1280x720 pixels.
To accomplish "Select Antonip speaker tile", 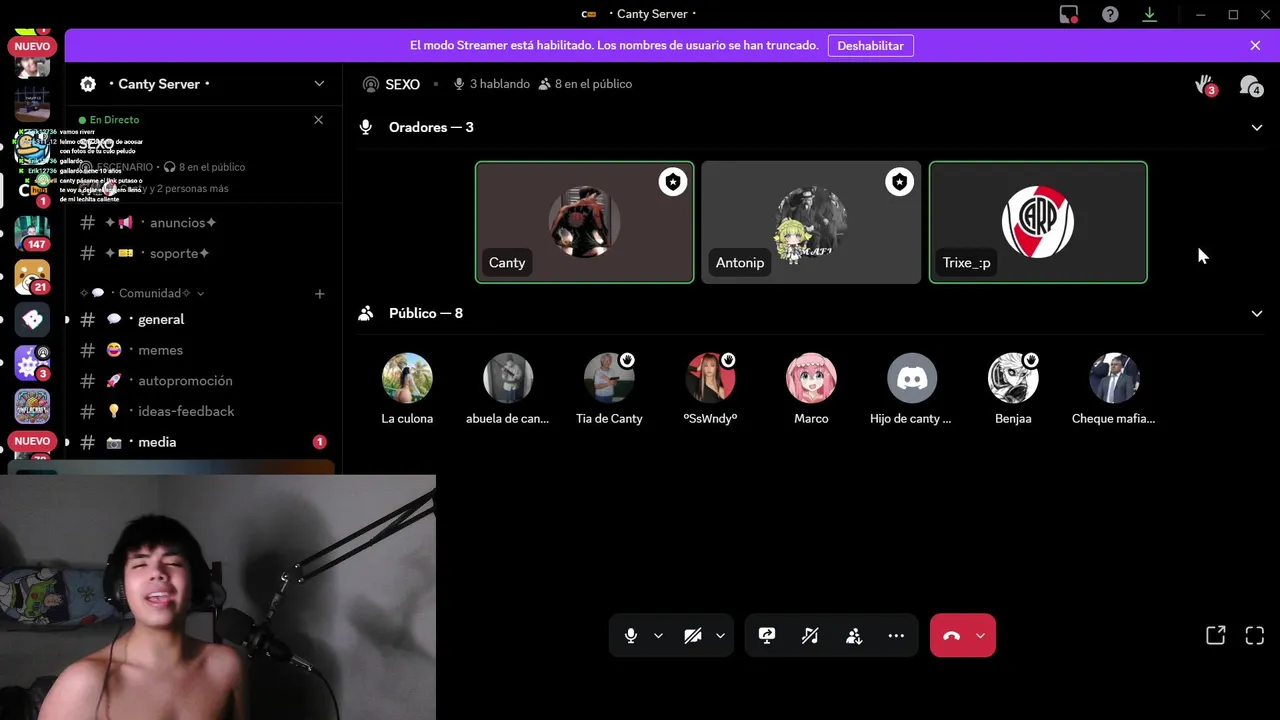I will tap(811, 222).
